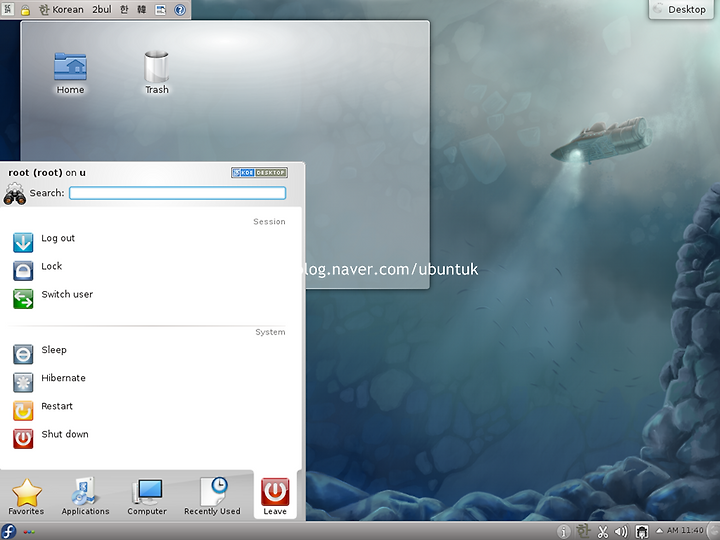
Task: Click the Korean Han tray icon in the taskbar
Action: pos(583,531)
